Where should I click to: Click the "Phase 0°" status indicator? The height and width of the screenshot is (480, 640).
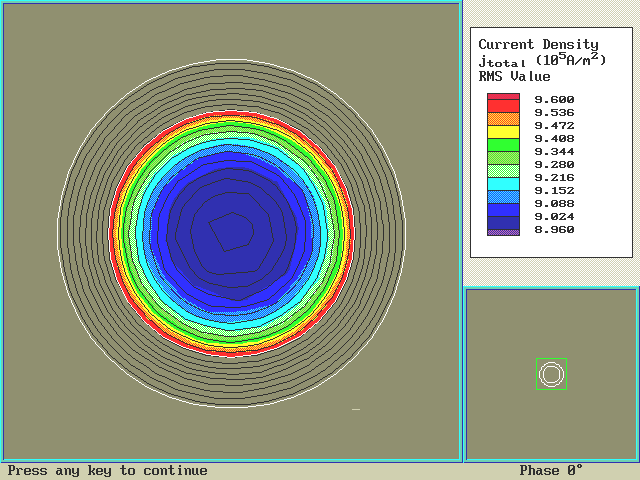551,470
